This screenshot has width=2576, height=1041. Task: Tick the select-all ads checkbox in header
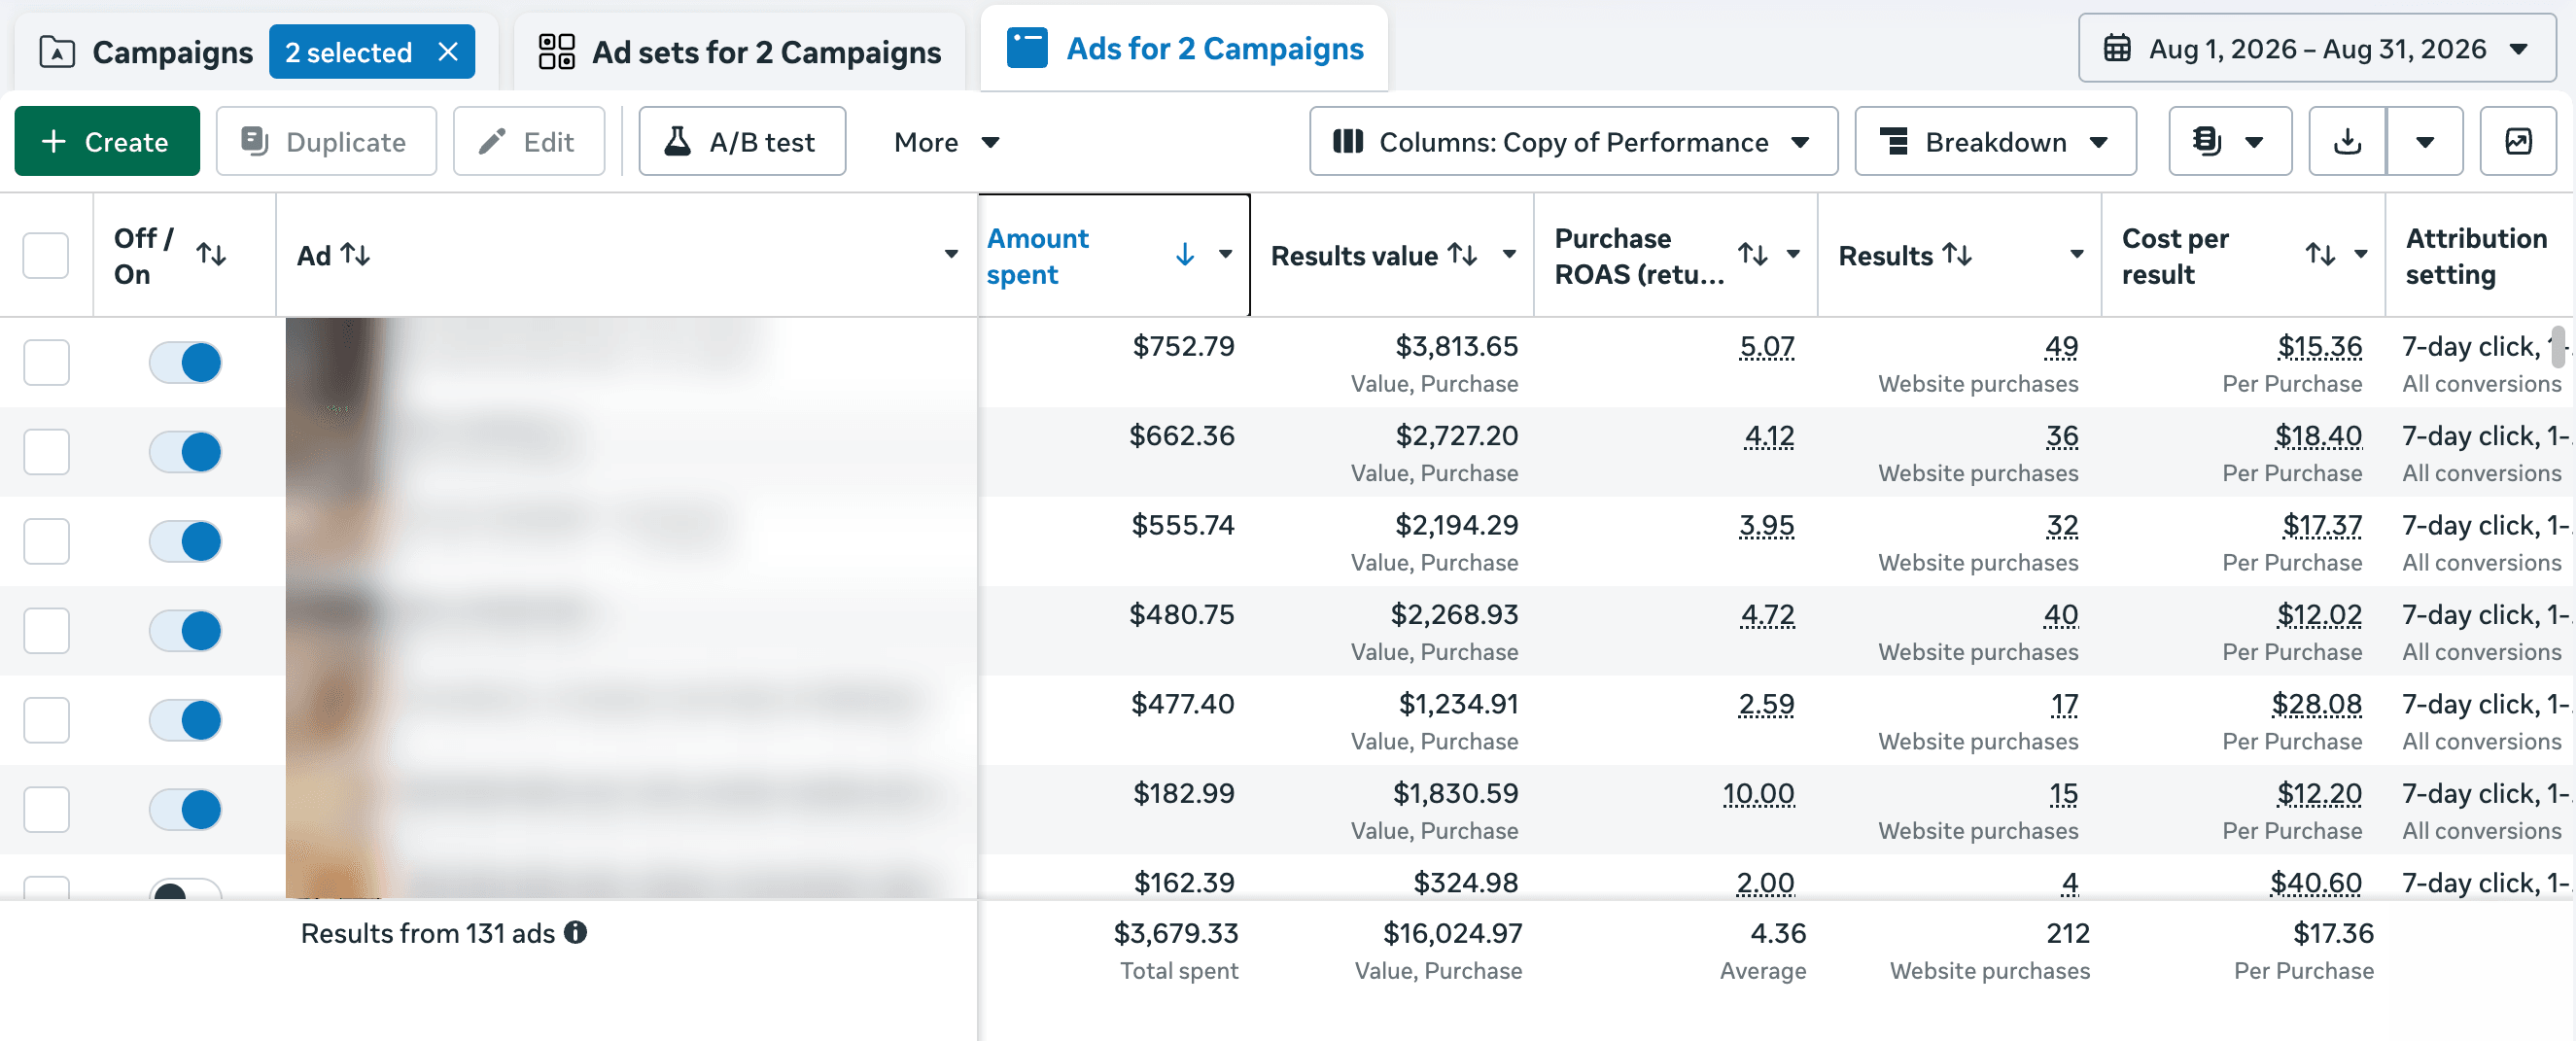pos(46,255)
